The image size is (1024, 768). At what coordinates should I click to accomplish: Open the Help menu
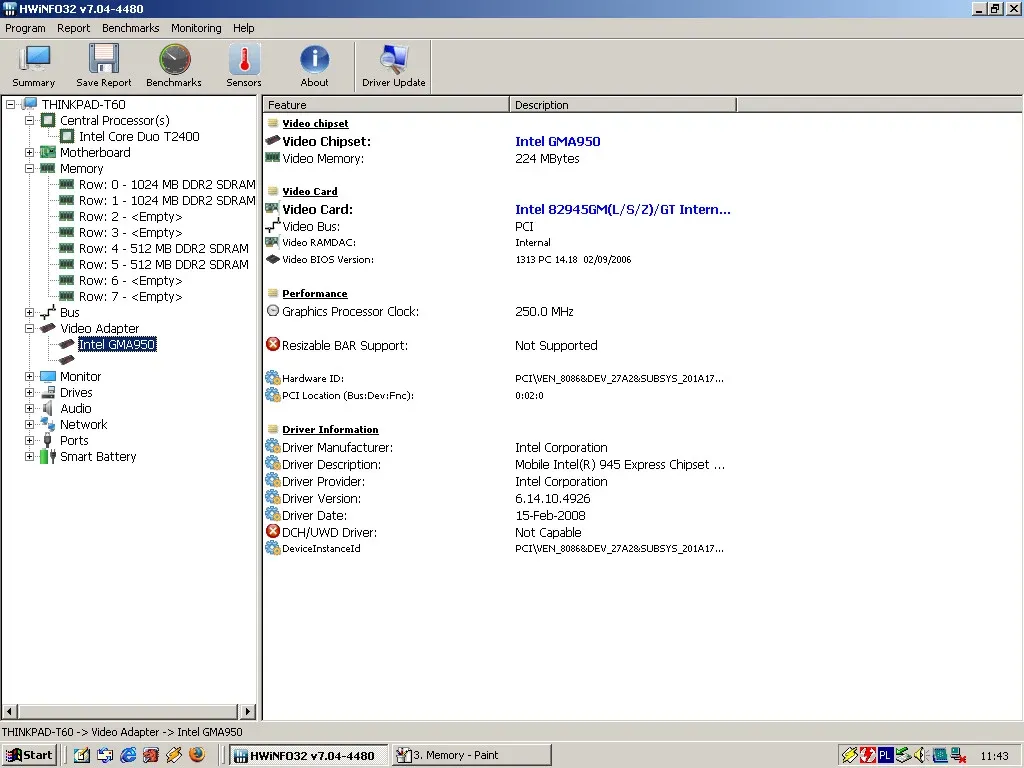pyautogui.click(x=244, y=28)
